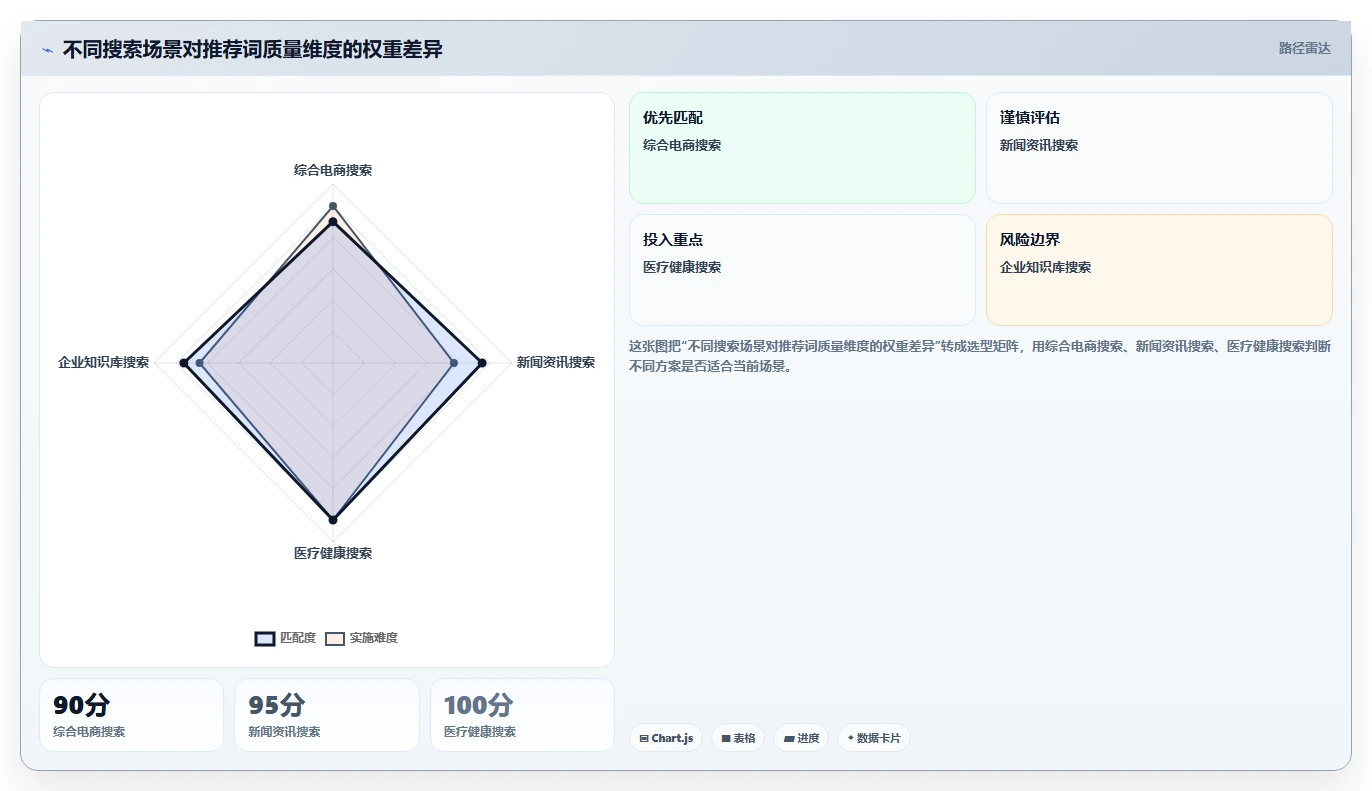
Task: Select the 表格 tag
Action: [x=738, y=738]
